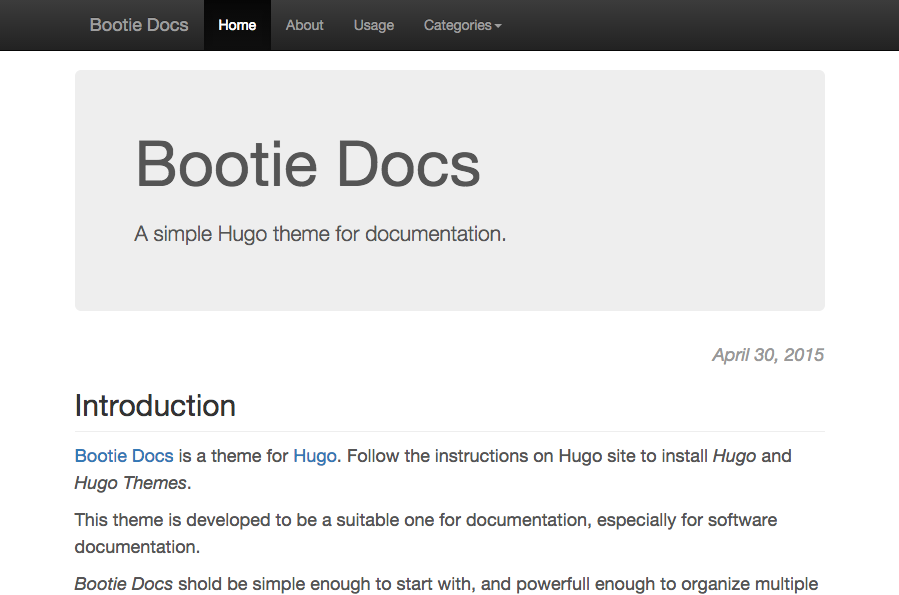Click the large Bootie Docs jumbotron heading
The image size is (899, 595).
[x=307, y=165]
